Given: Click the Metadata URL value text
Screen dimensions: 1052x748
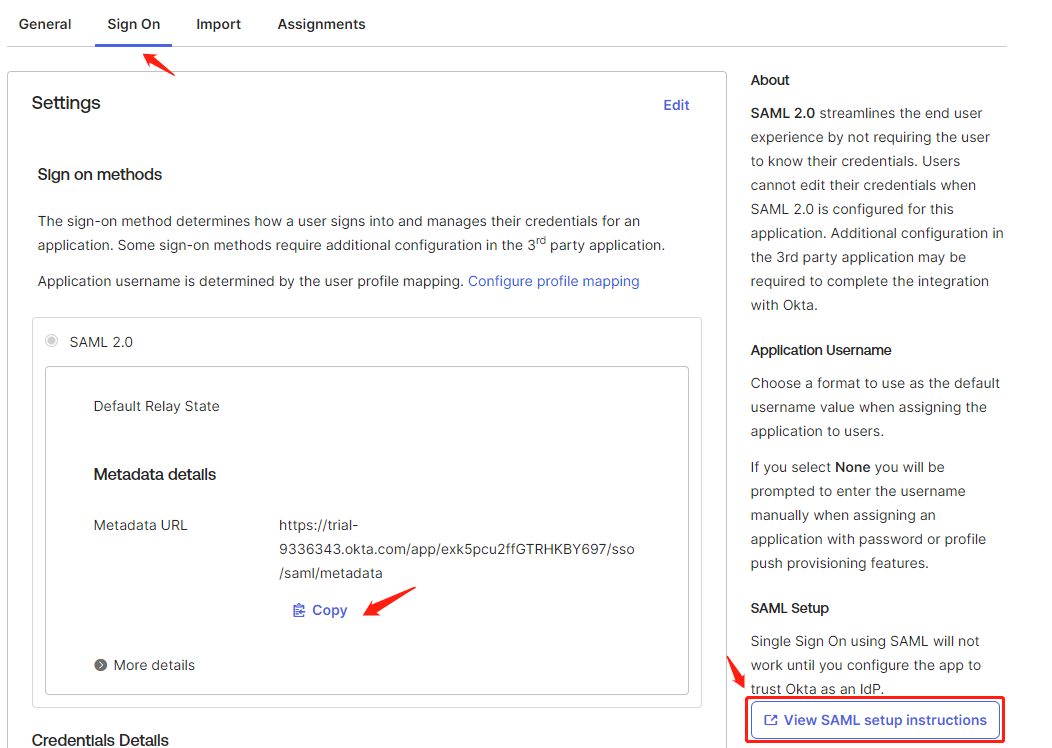Looking at the screenshot, I should pyautogui.click(x=456, y=549).
